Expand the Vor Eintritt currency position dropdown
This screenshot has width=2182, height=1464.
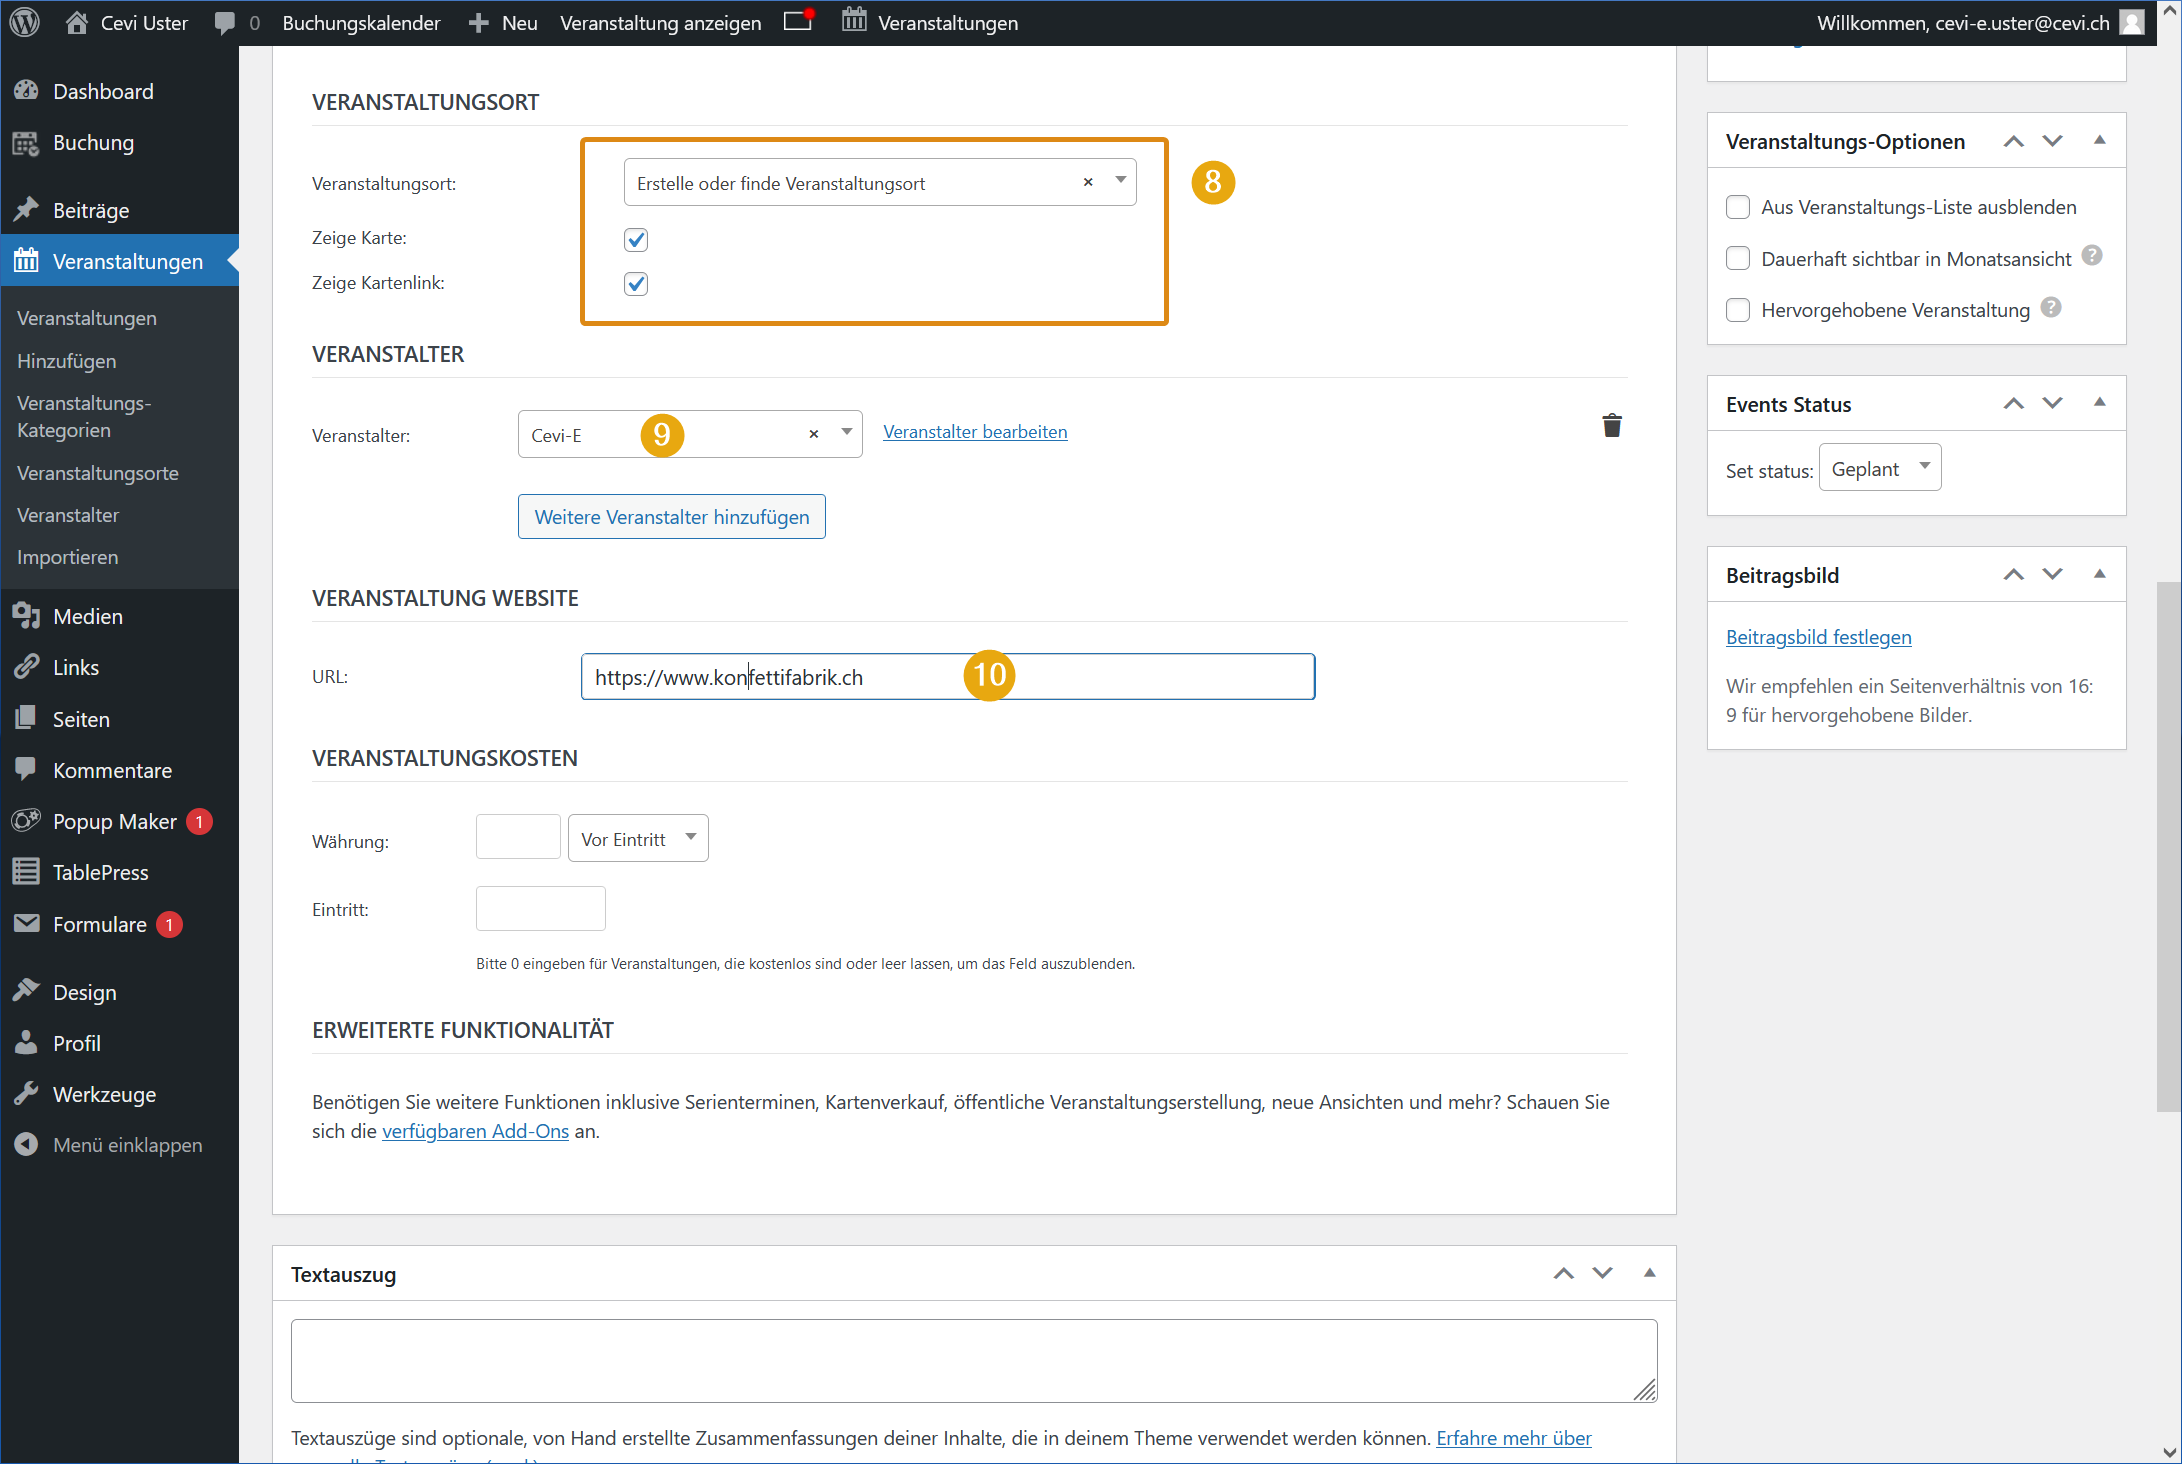click(638, 839)
